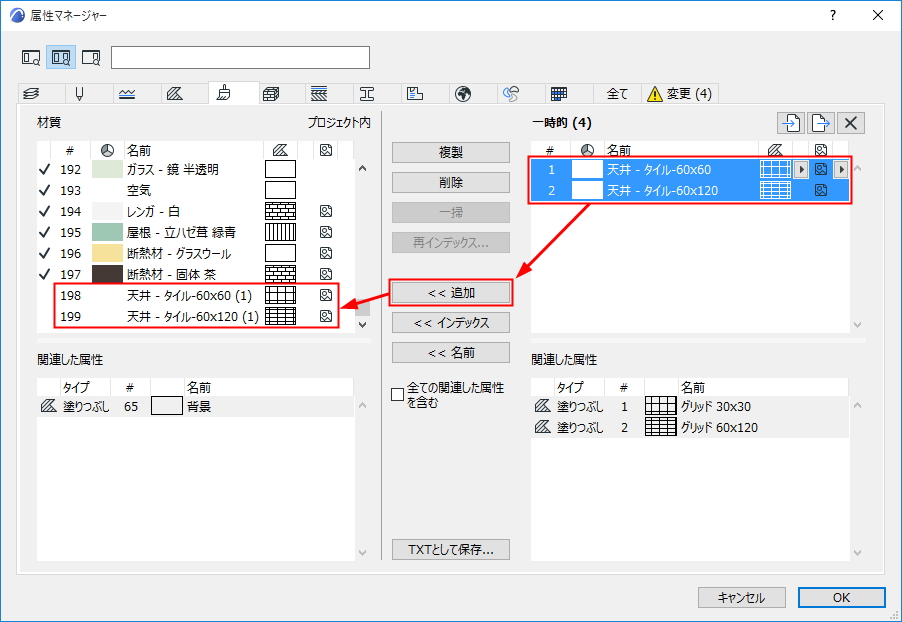Click the export attributes file icon
902x622 pixels.
pos(821,123)
